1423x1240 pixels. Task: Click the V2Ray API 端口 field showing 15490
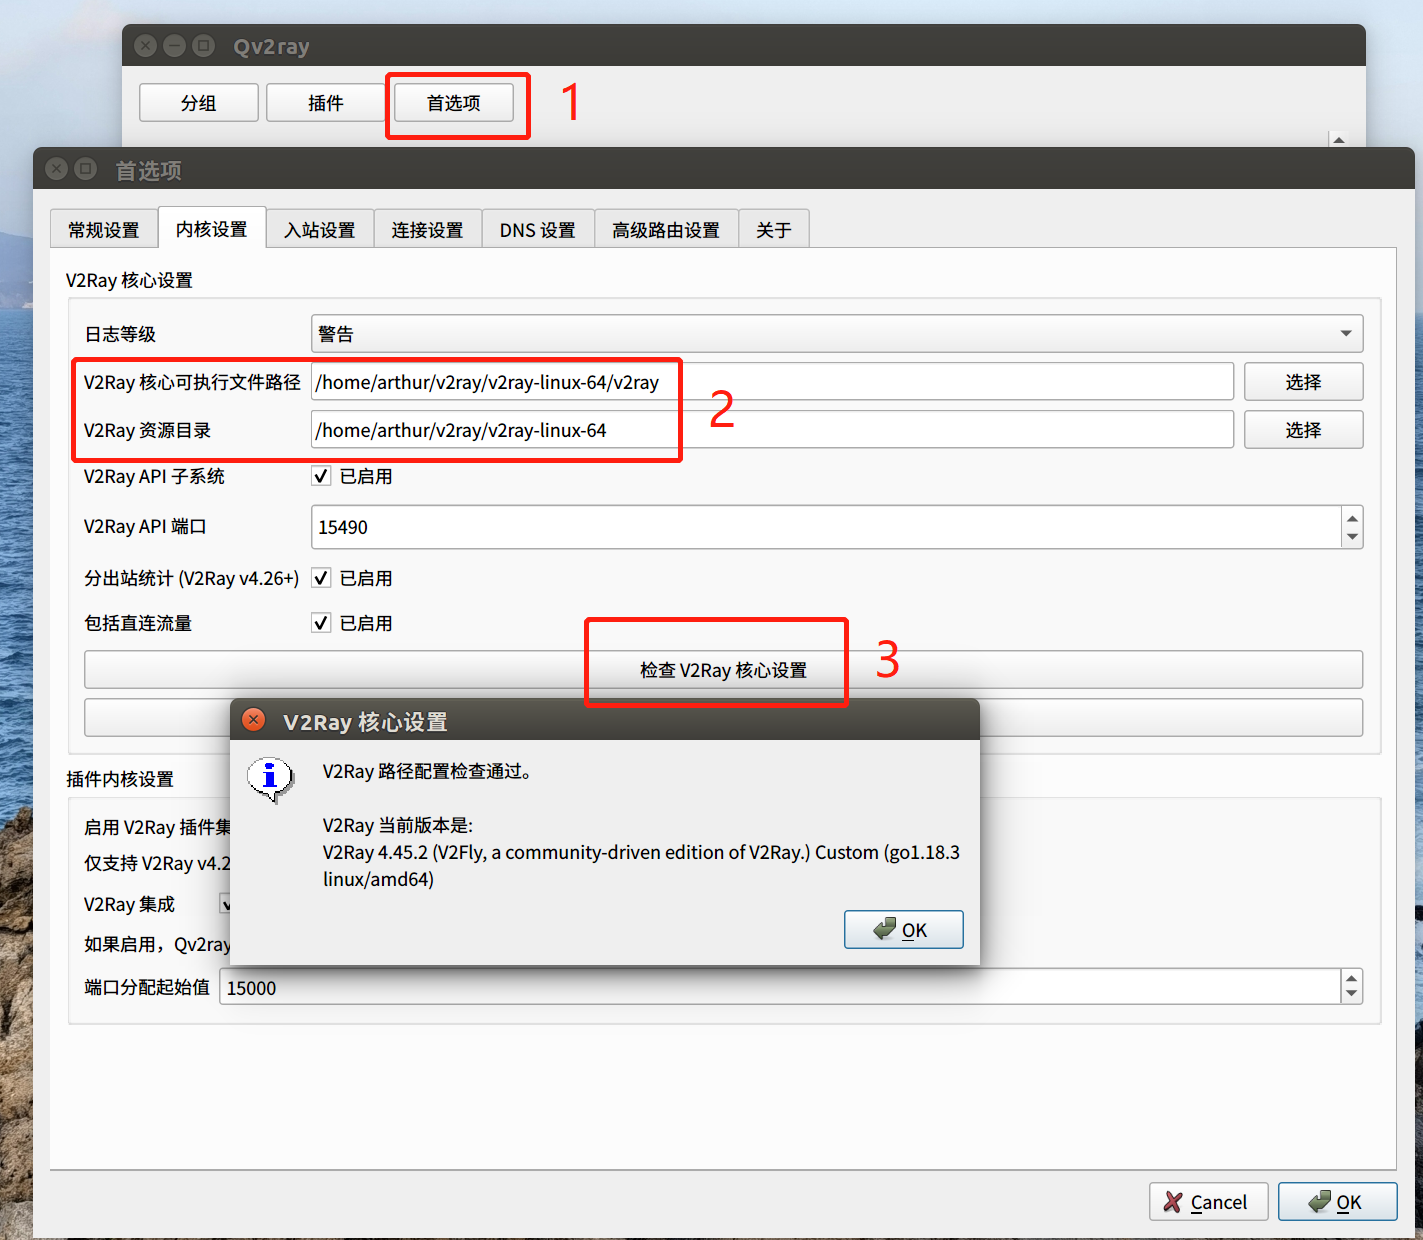pyautogui.click(x=826, y=526)
